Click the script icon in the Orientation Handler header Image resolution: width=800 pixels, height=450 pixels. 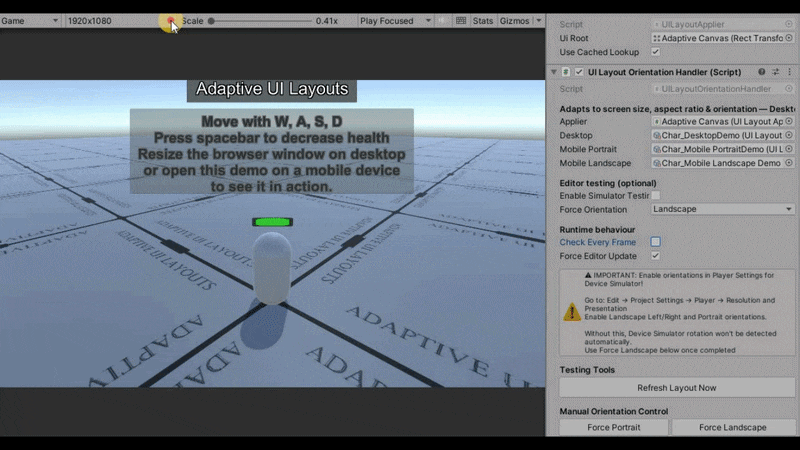coord(566,72)
